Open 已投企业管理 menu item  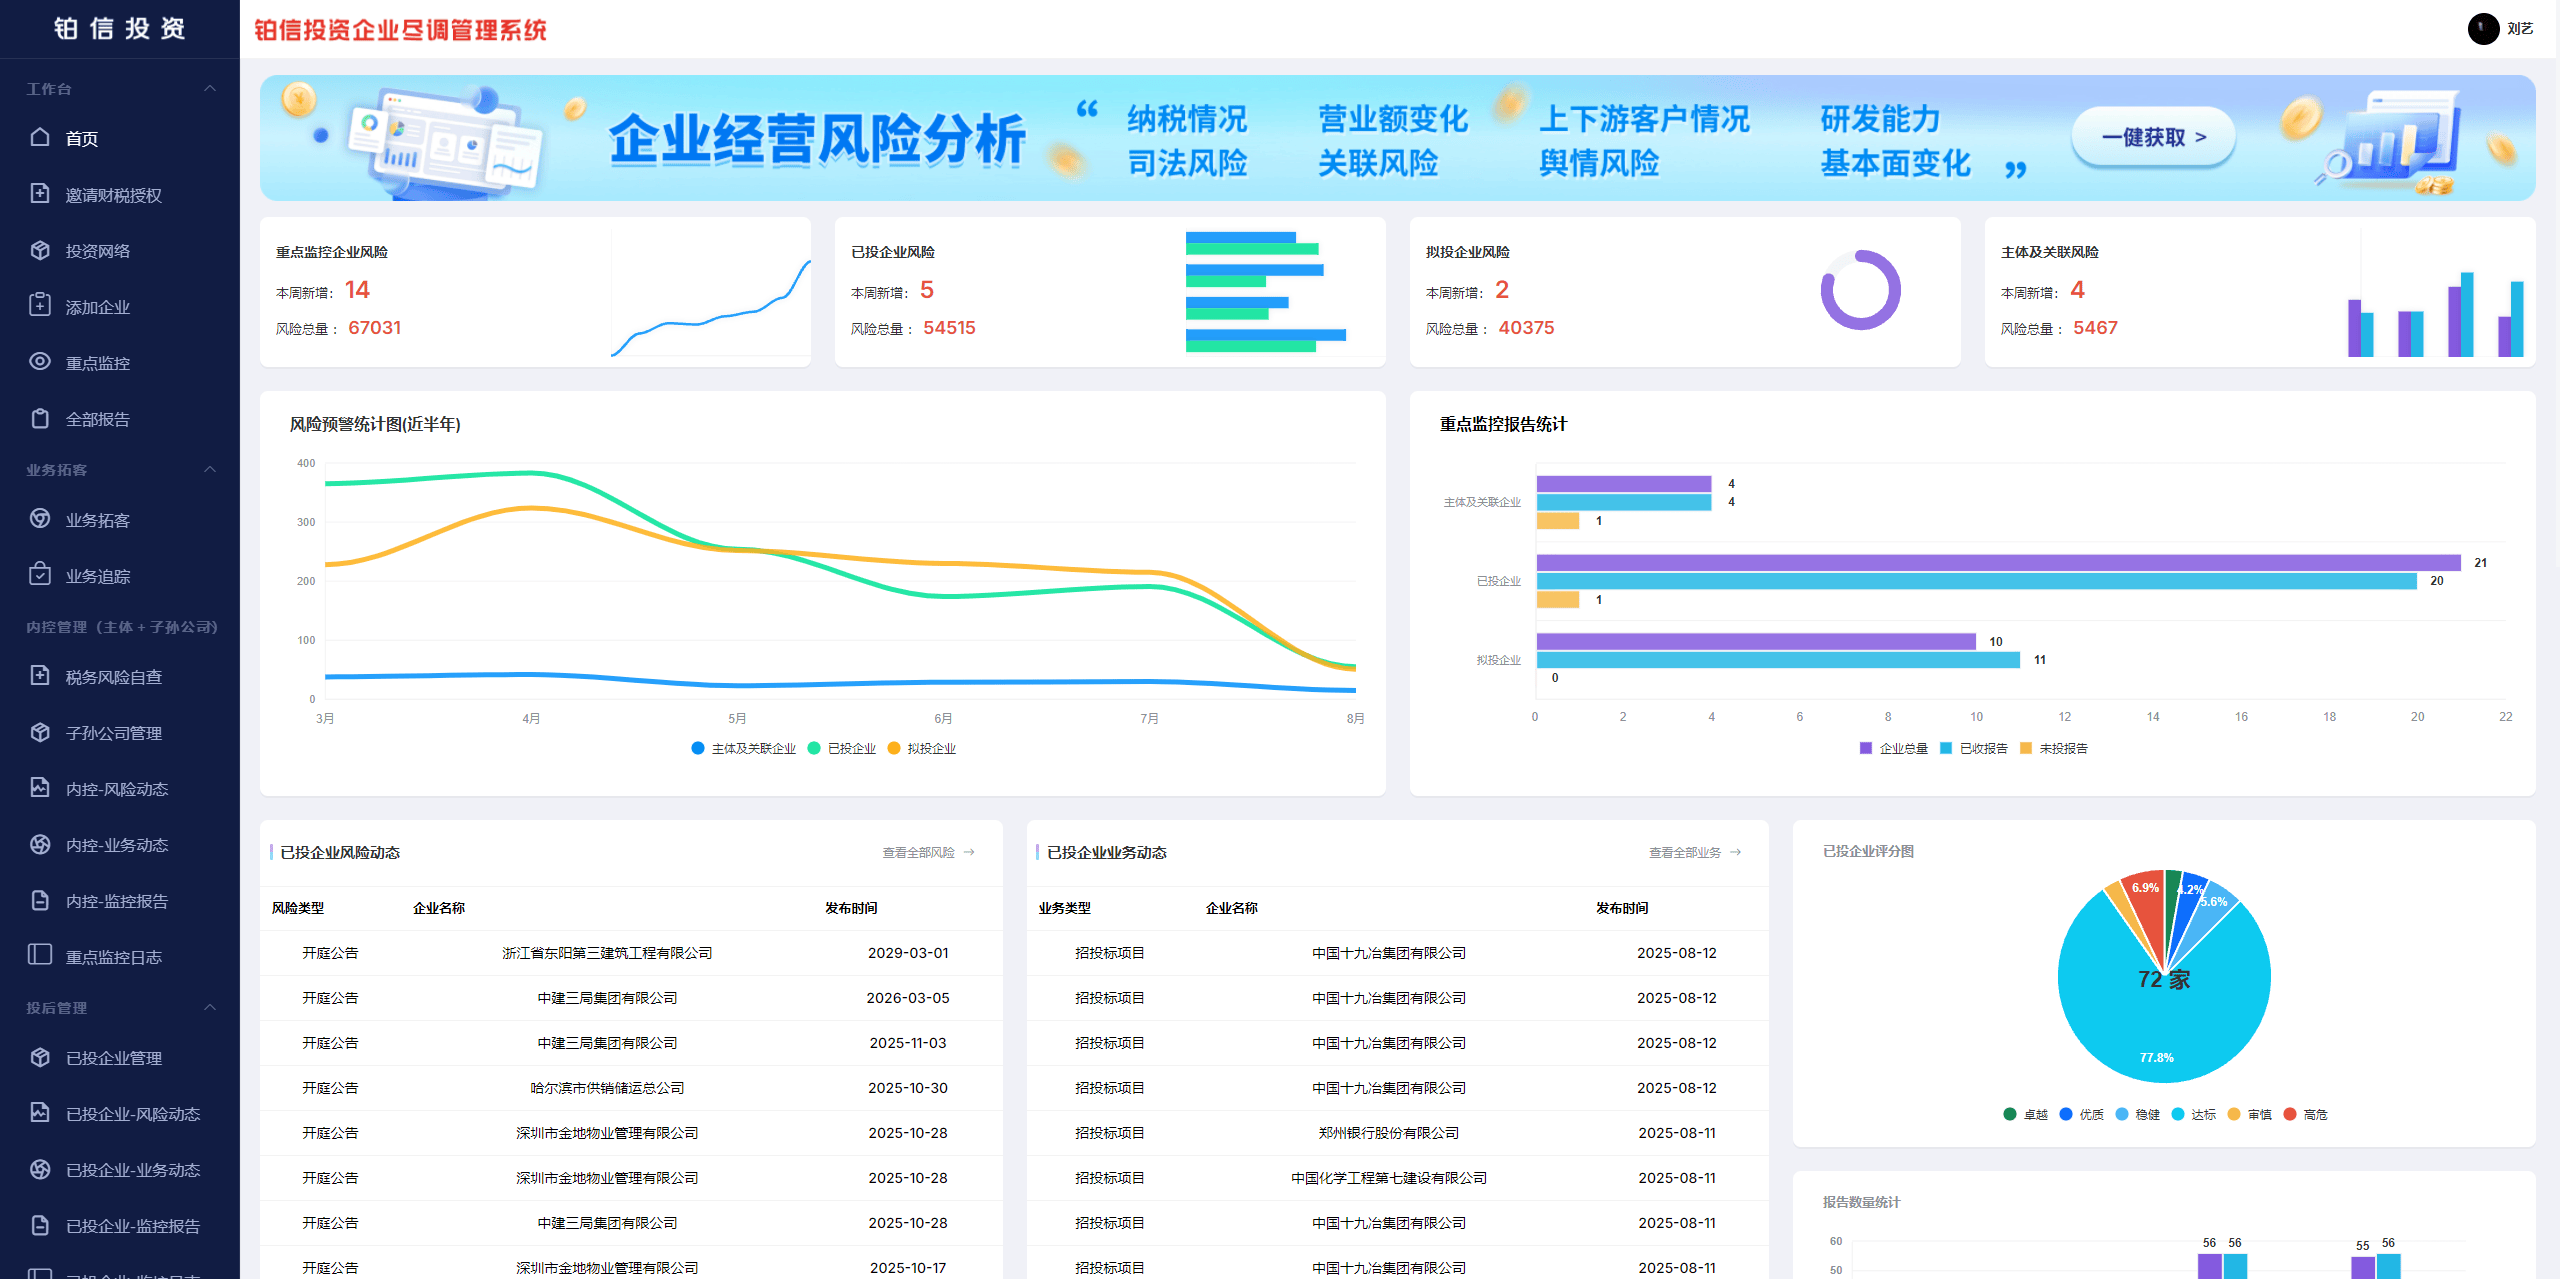(x=113, y=1058)
